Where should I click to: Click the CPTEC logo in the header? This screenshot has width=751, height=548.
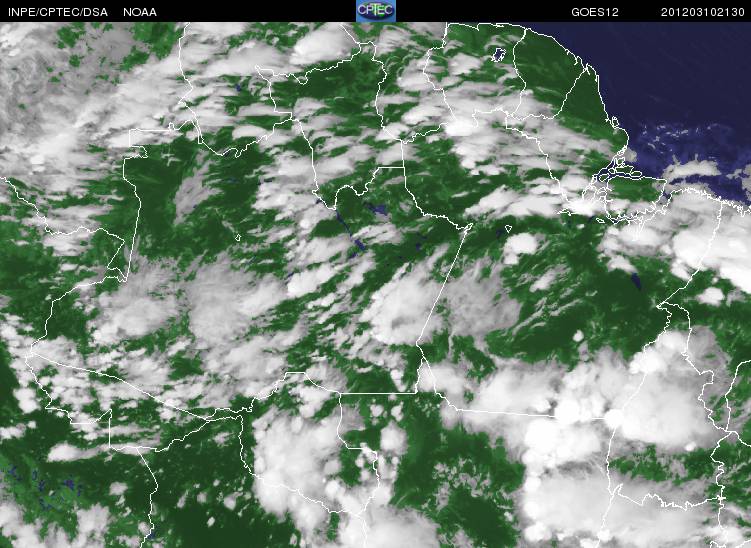point(376,11)
